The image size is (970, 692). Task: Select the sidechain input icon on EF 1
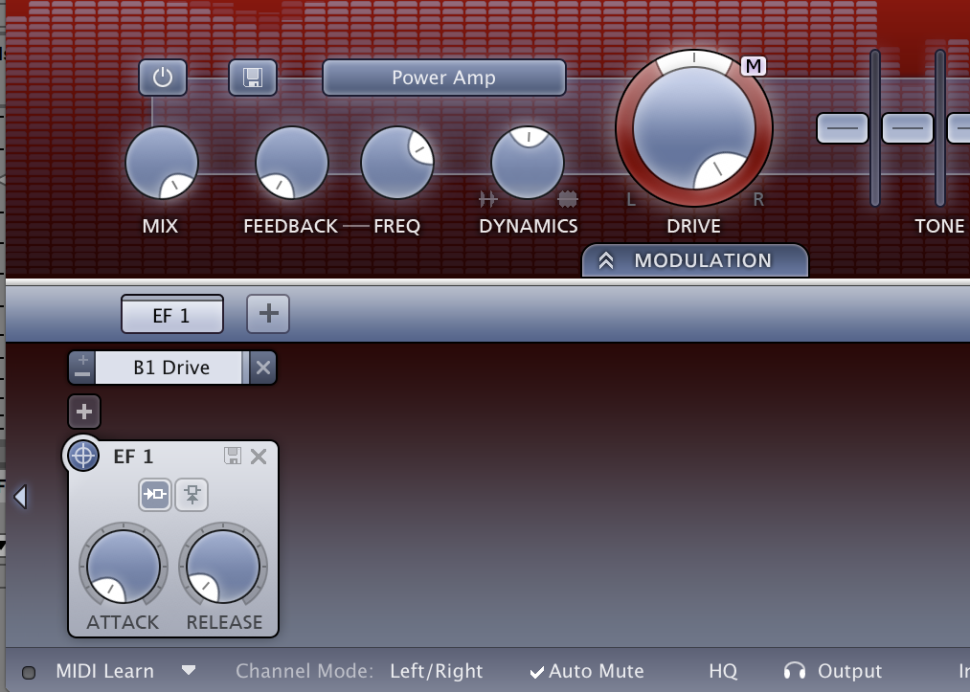pyautogui.click(x=155, y=493)
